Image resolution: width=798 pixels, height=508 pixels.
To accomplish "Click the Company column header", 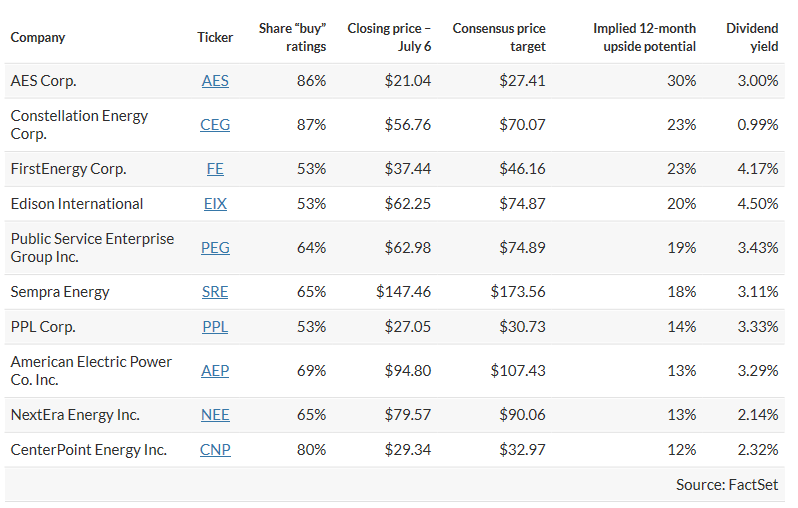I will coord(38,37).
